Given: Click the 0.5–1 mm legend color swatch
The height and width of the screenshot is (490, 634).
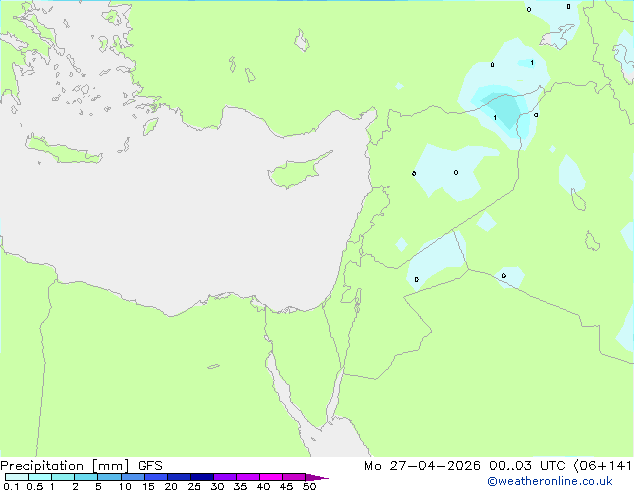Looking at the screenshot, I should (x=40, y=477).
